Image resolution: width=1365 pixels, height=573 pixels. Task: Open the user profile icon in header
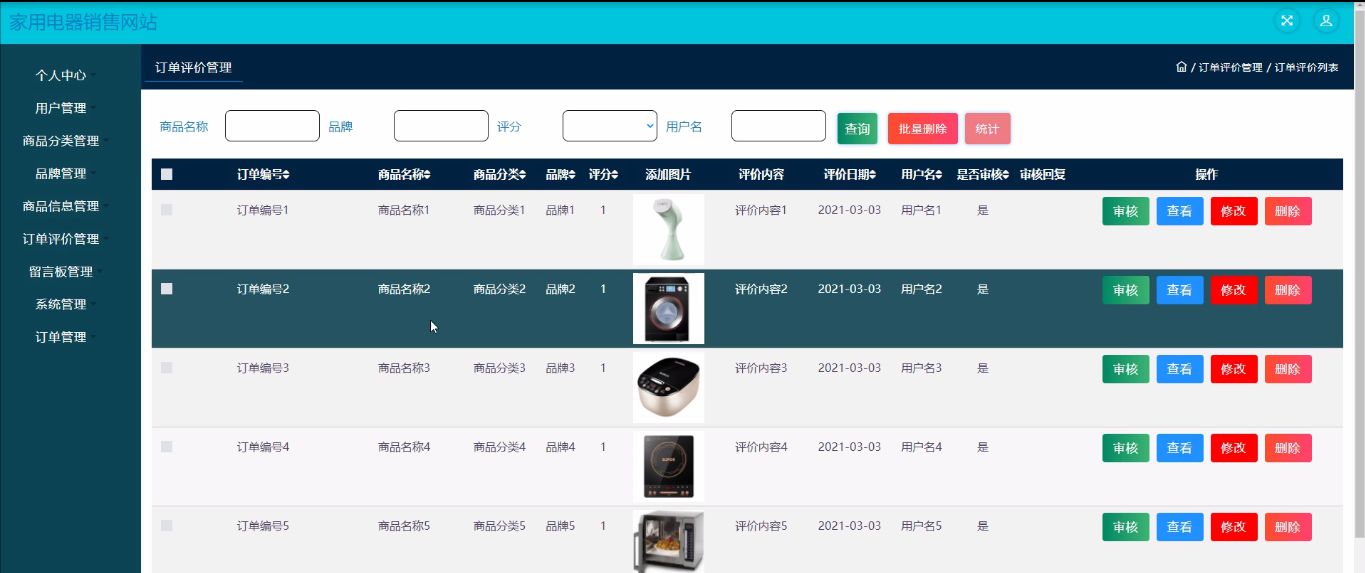pos(1326,20)
